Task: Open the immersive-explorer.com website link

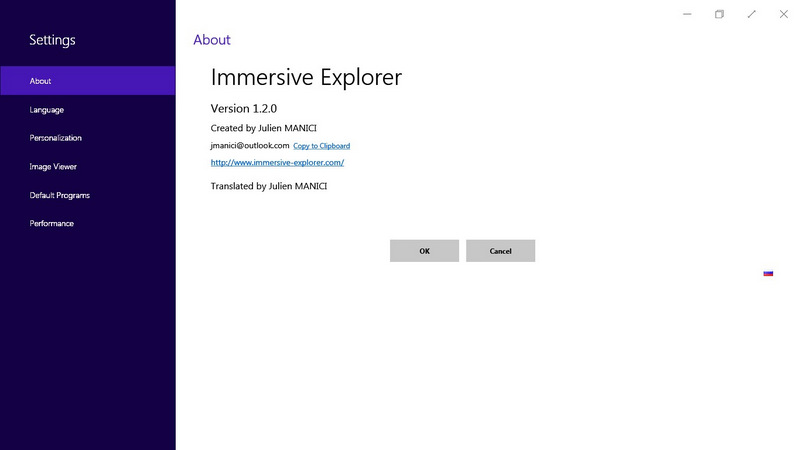Action: [x=277, y=162]
